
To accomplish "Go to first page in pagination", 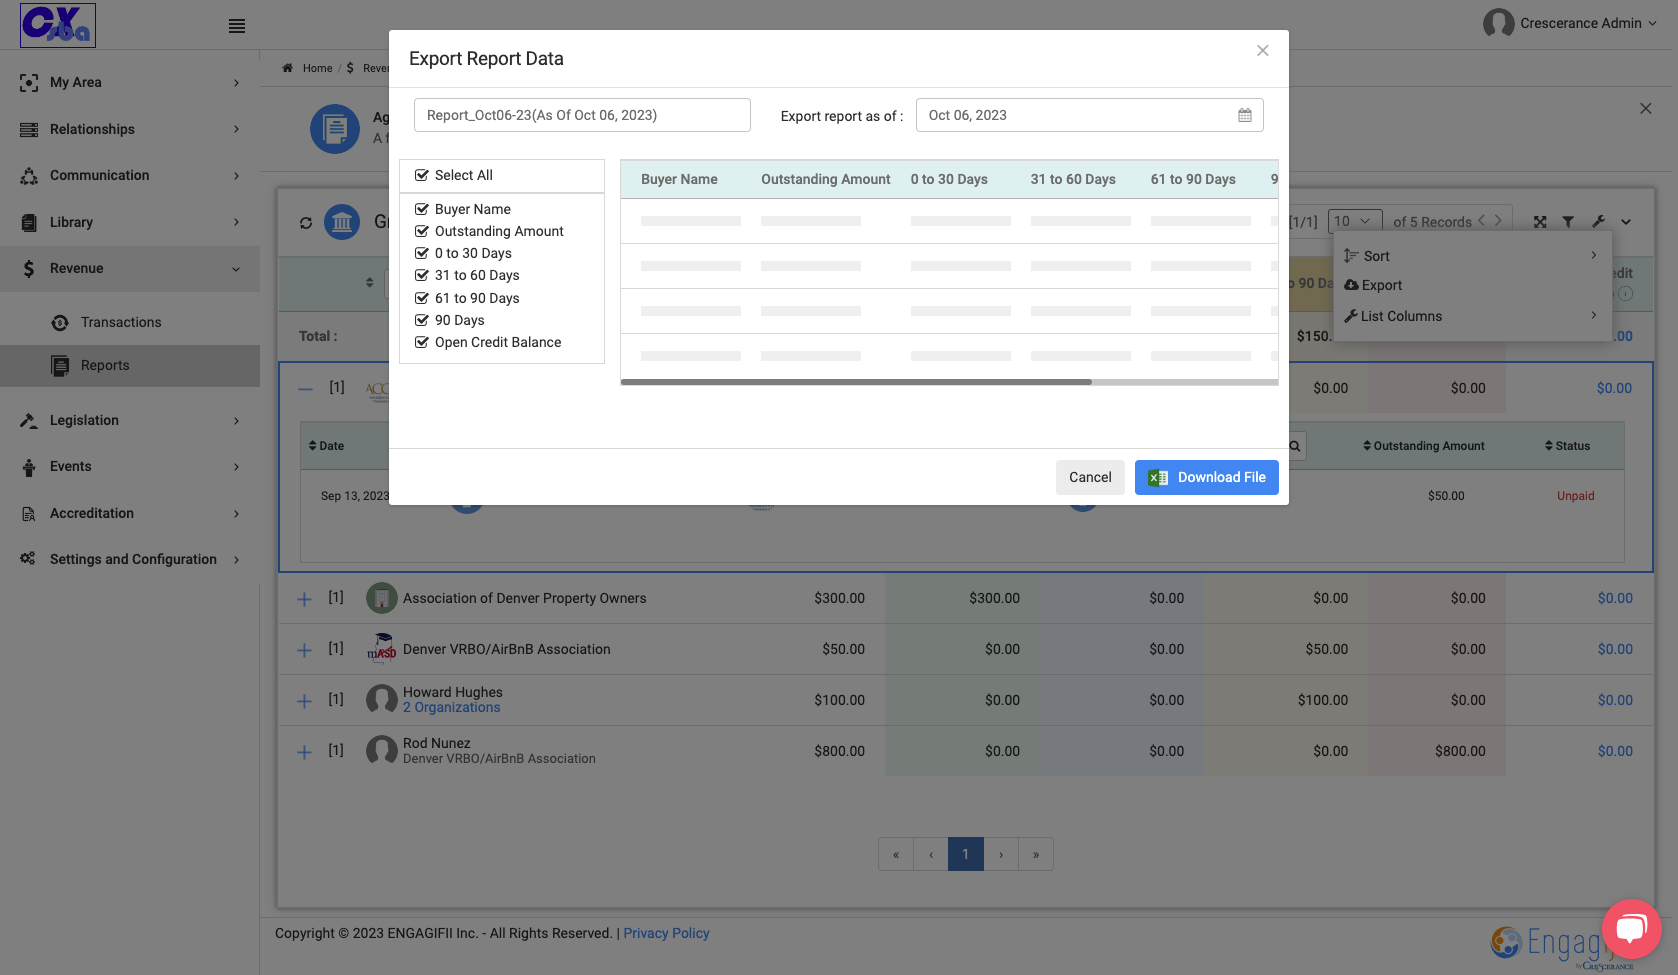I will pyautogui.click(x=896, y=854).
